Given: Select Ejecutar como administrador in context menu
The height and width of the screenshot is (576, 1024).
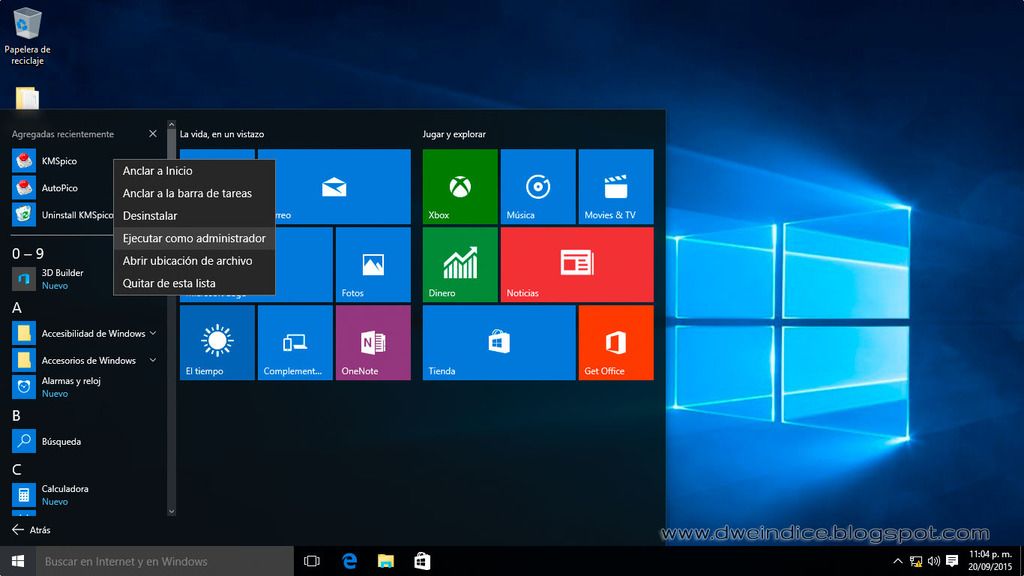Looking at the screenshot, I should (x=194, y=239).
